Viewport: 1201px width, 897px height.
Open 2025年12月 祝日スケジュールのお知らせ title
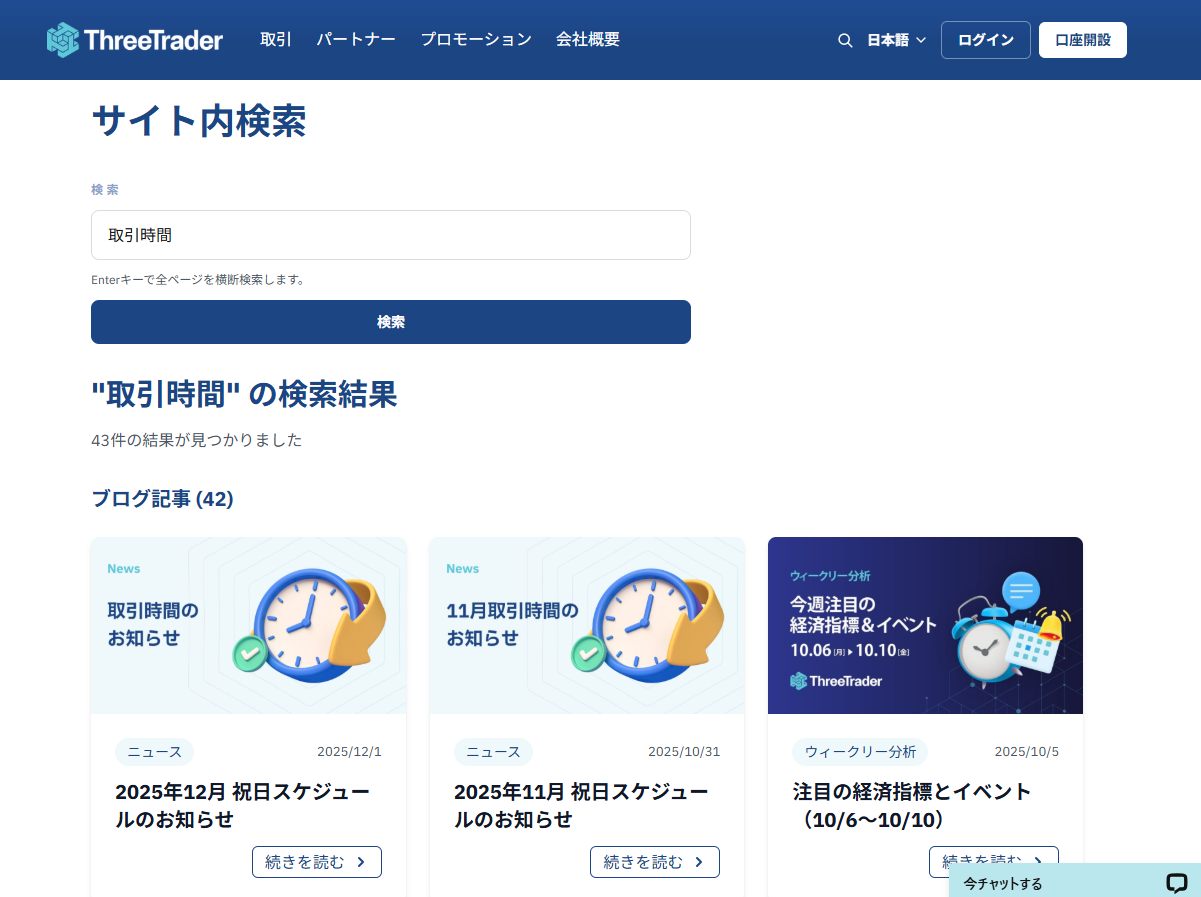(x=243, y=806)
